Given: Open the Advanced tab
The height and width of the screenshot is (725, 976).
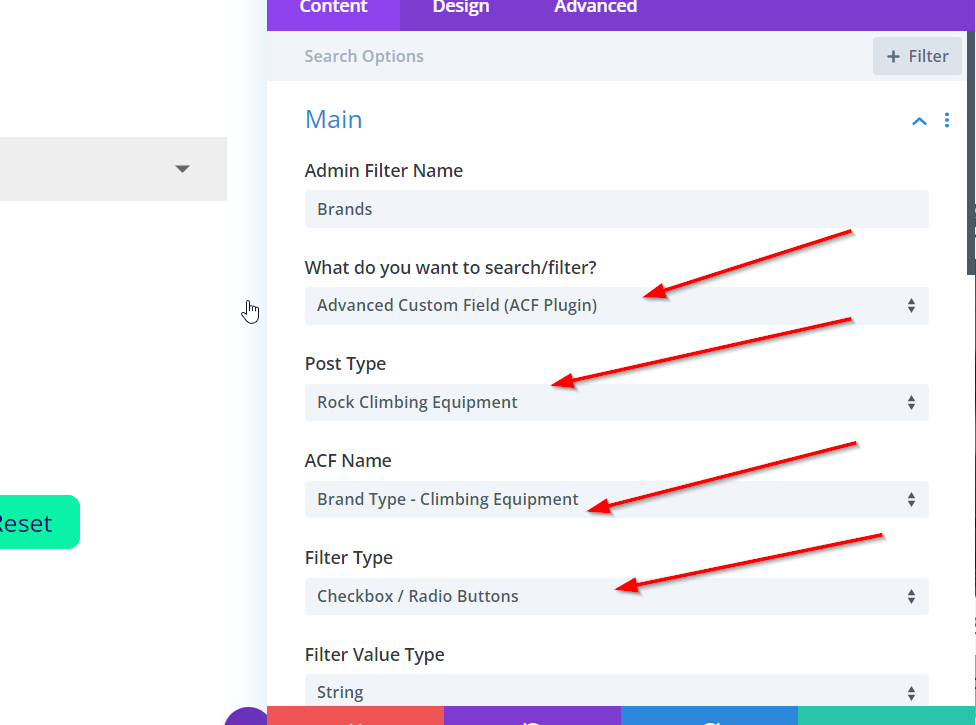Looking at the screenshot, I should coord(595,8).
